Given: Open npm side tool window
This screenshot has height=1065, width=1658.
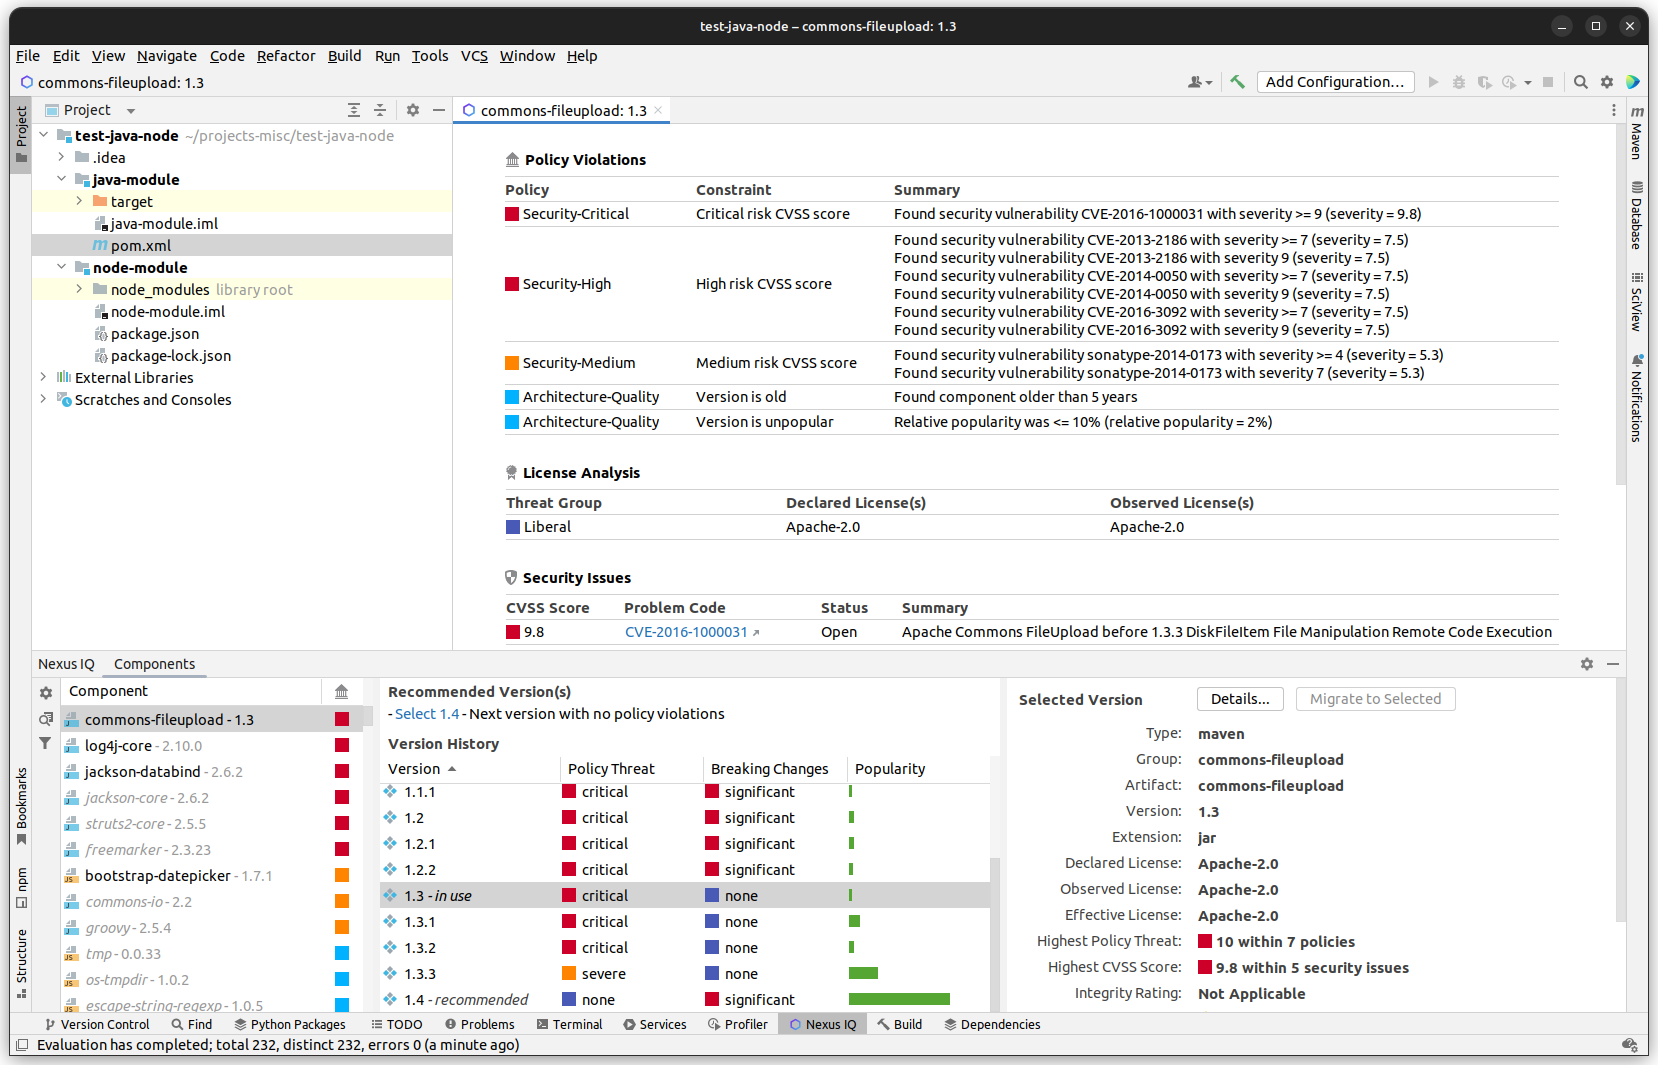Looking at the screenshot, I should pos(21,887).
